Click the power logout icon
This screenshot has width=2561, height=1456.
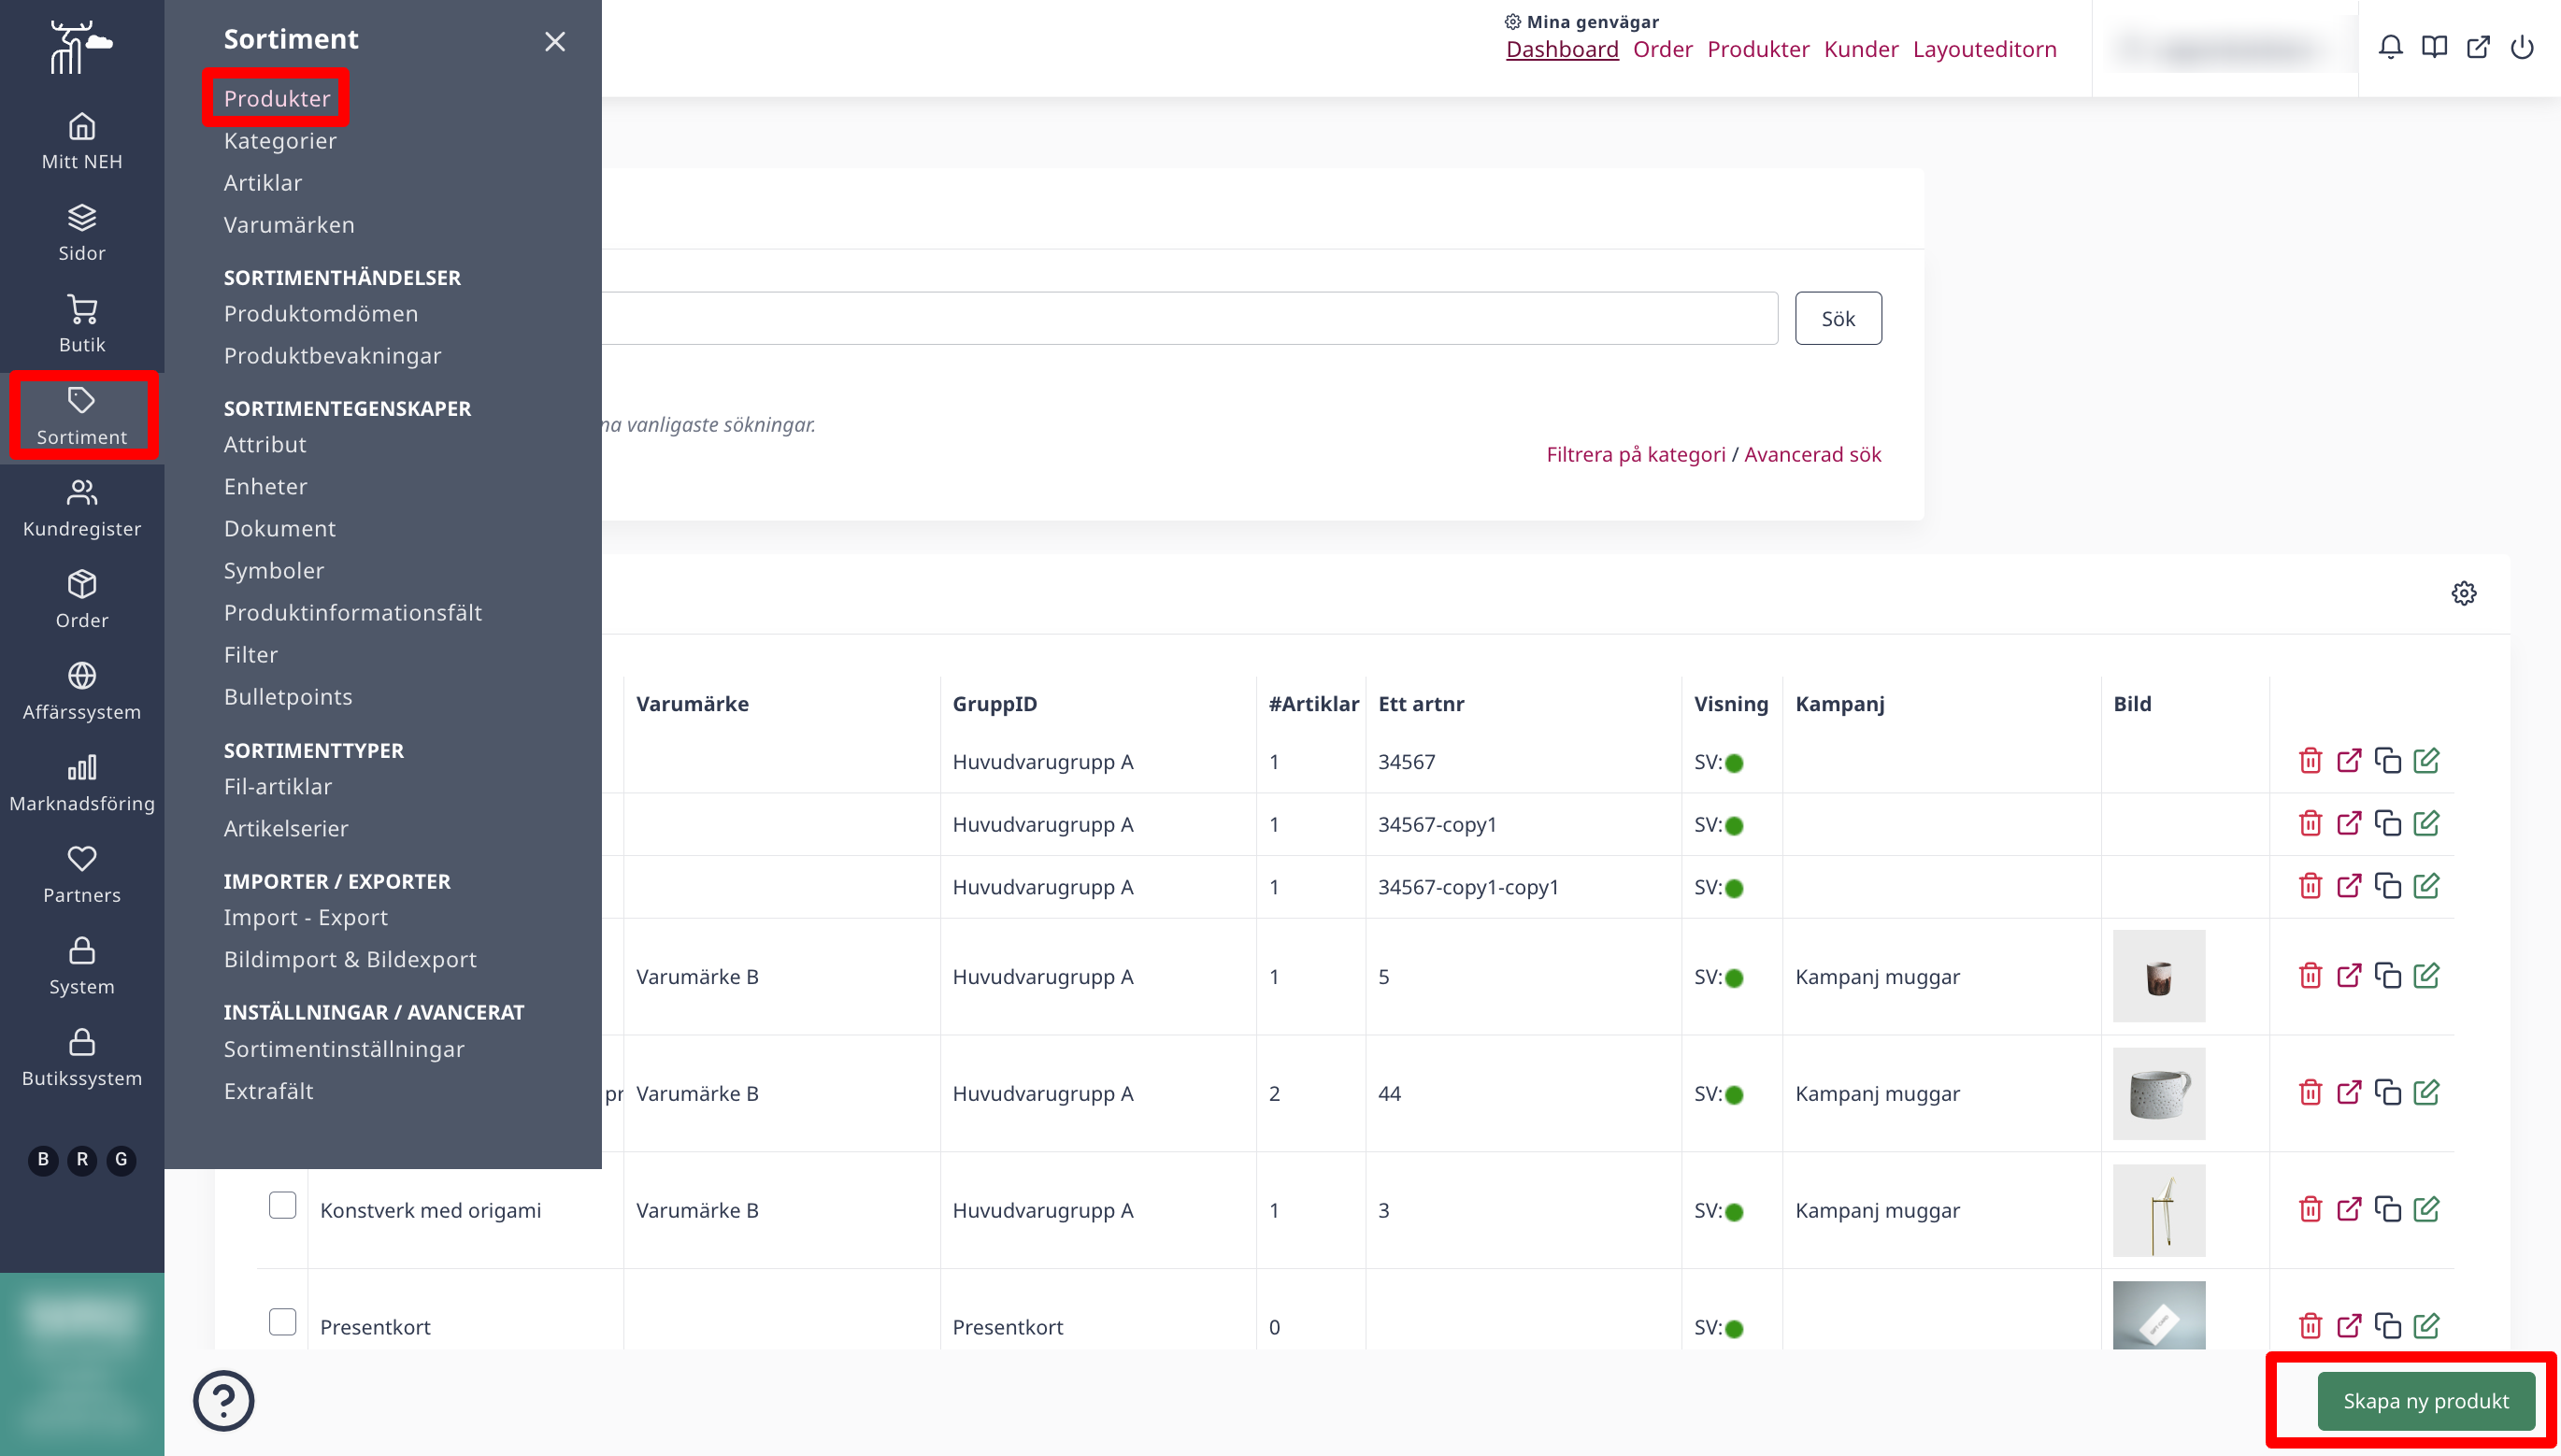(x=2522, y=48)
